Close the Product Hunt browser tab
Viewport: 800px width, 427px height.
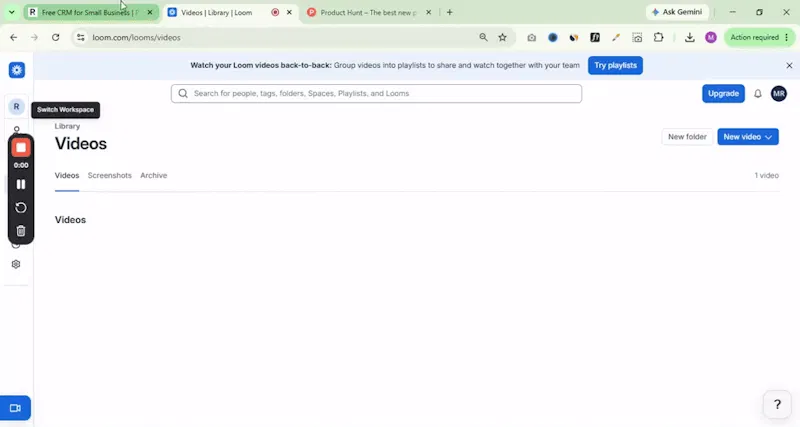[429, 12]
